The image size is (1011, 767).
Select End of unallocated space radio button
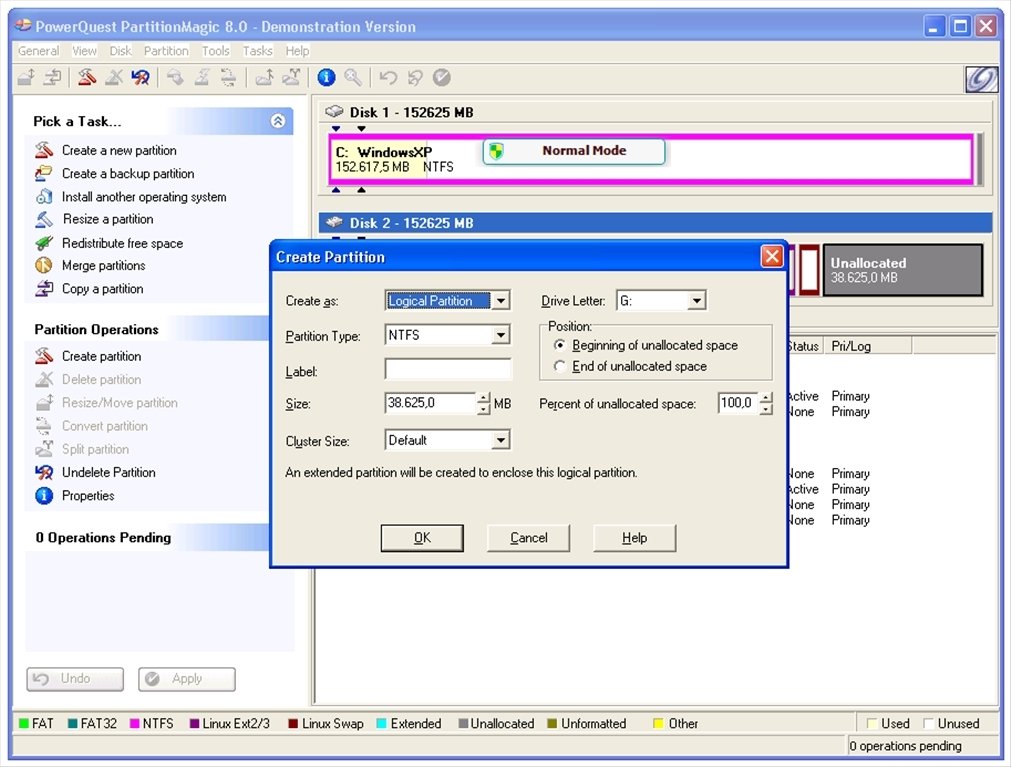coord(560,366)
